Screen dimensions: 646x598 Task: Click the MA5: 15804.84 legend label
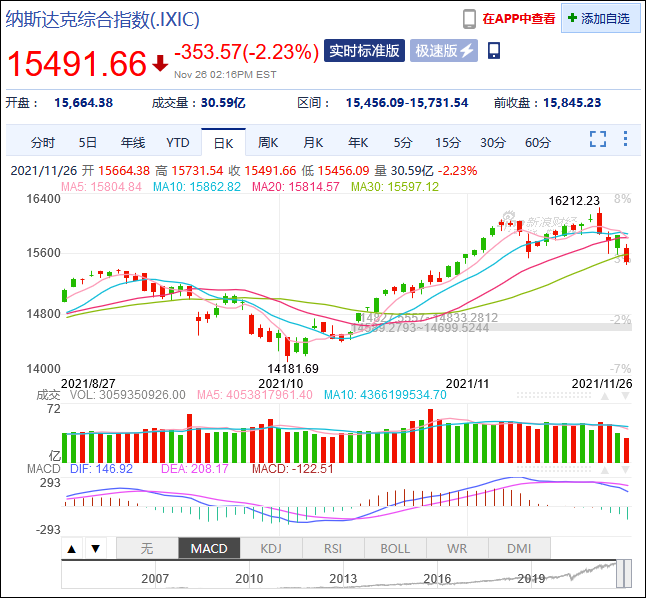pyautogui.click(x=101, y=187)
